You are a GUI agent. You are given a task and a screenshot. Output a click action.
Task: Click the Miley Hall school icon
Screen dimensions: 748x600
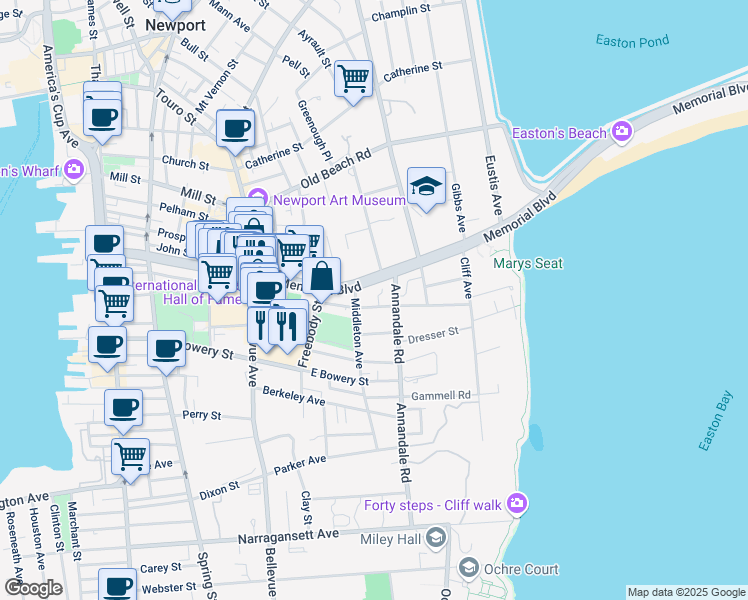436,538
